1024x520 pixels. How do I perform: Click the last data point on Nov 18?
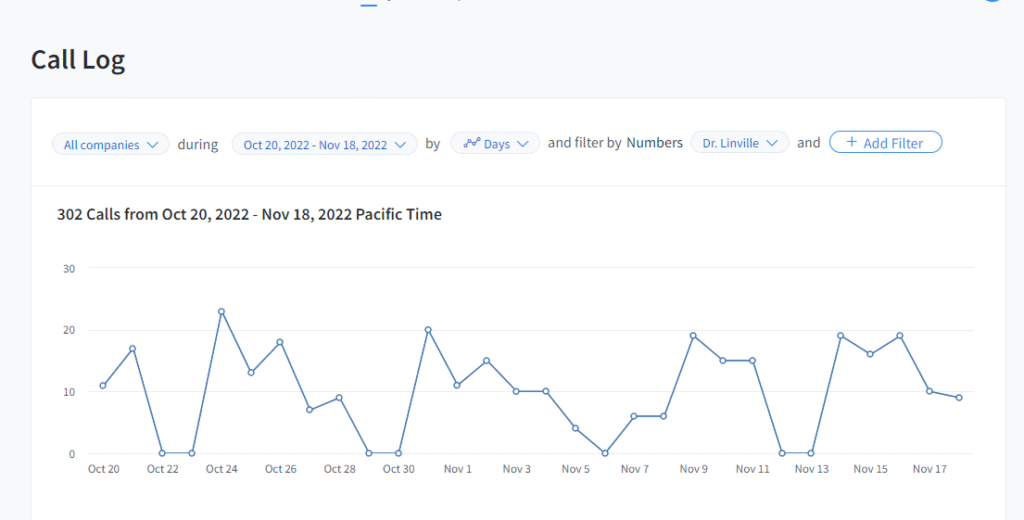(959, 398)
